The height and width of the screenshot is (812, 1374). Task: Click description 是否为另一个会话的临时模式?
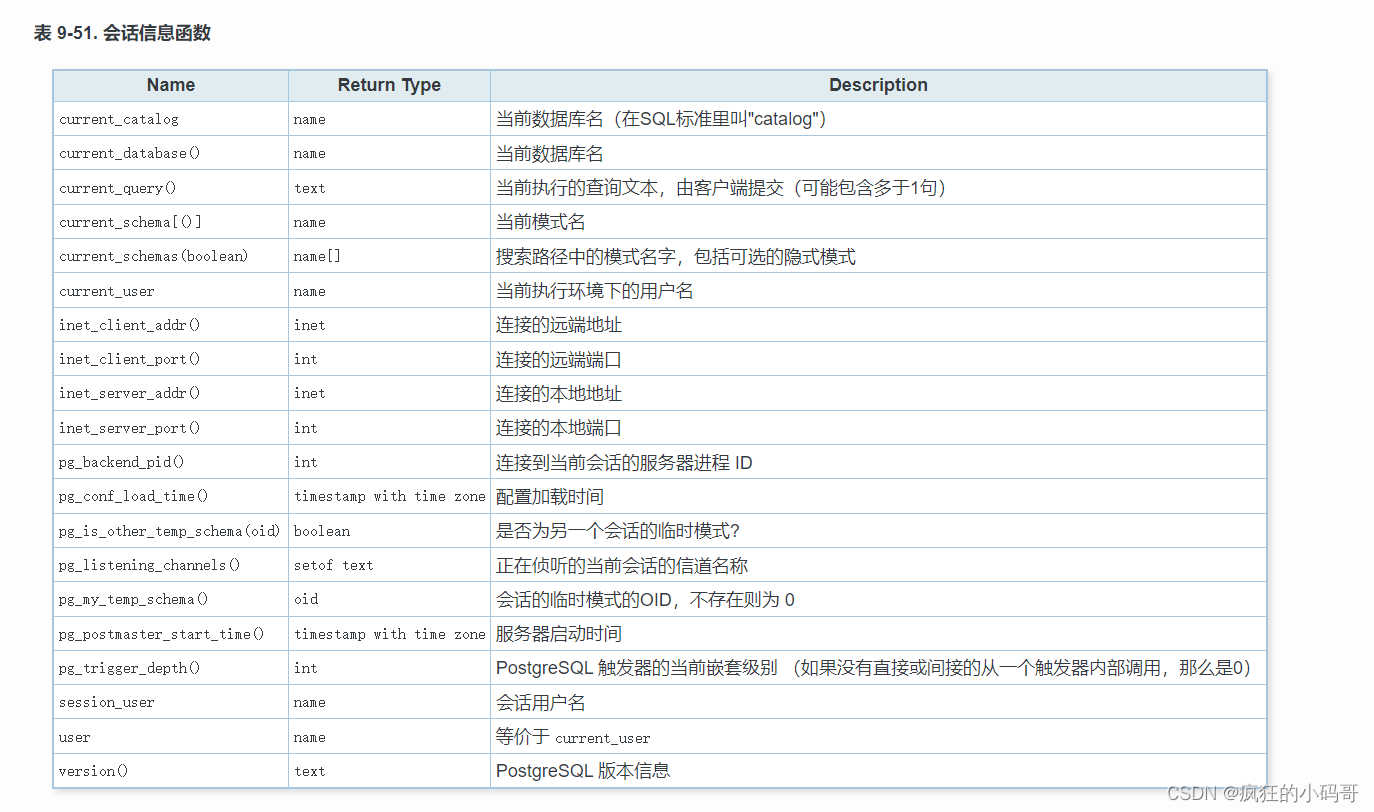tap(618, 531)
